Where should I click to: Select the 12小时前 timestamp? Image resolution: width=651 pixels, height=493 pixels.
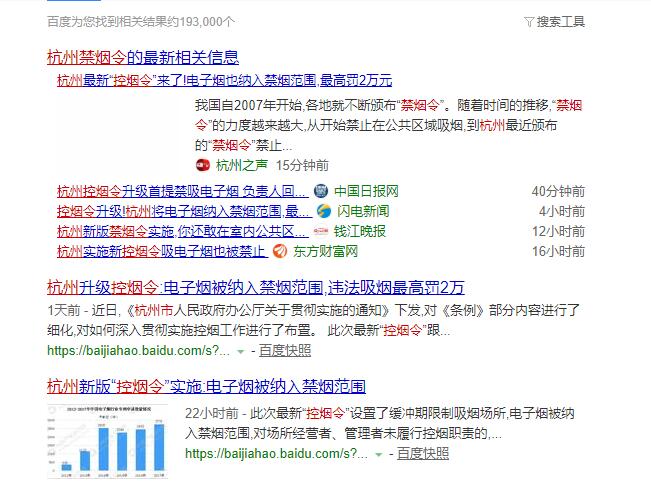pos(558,231)
